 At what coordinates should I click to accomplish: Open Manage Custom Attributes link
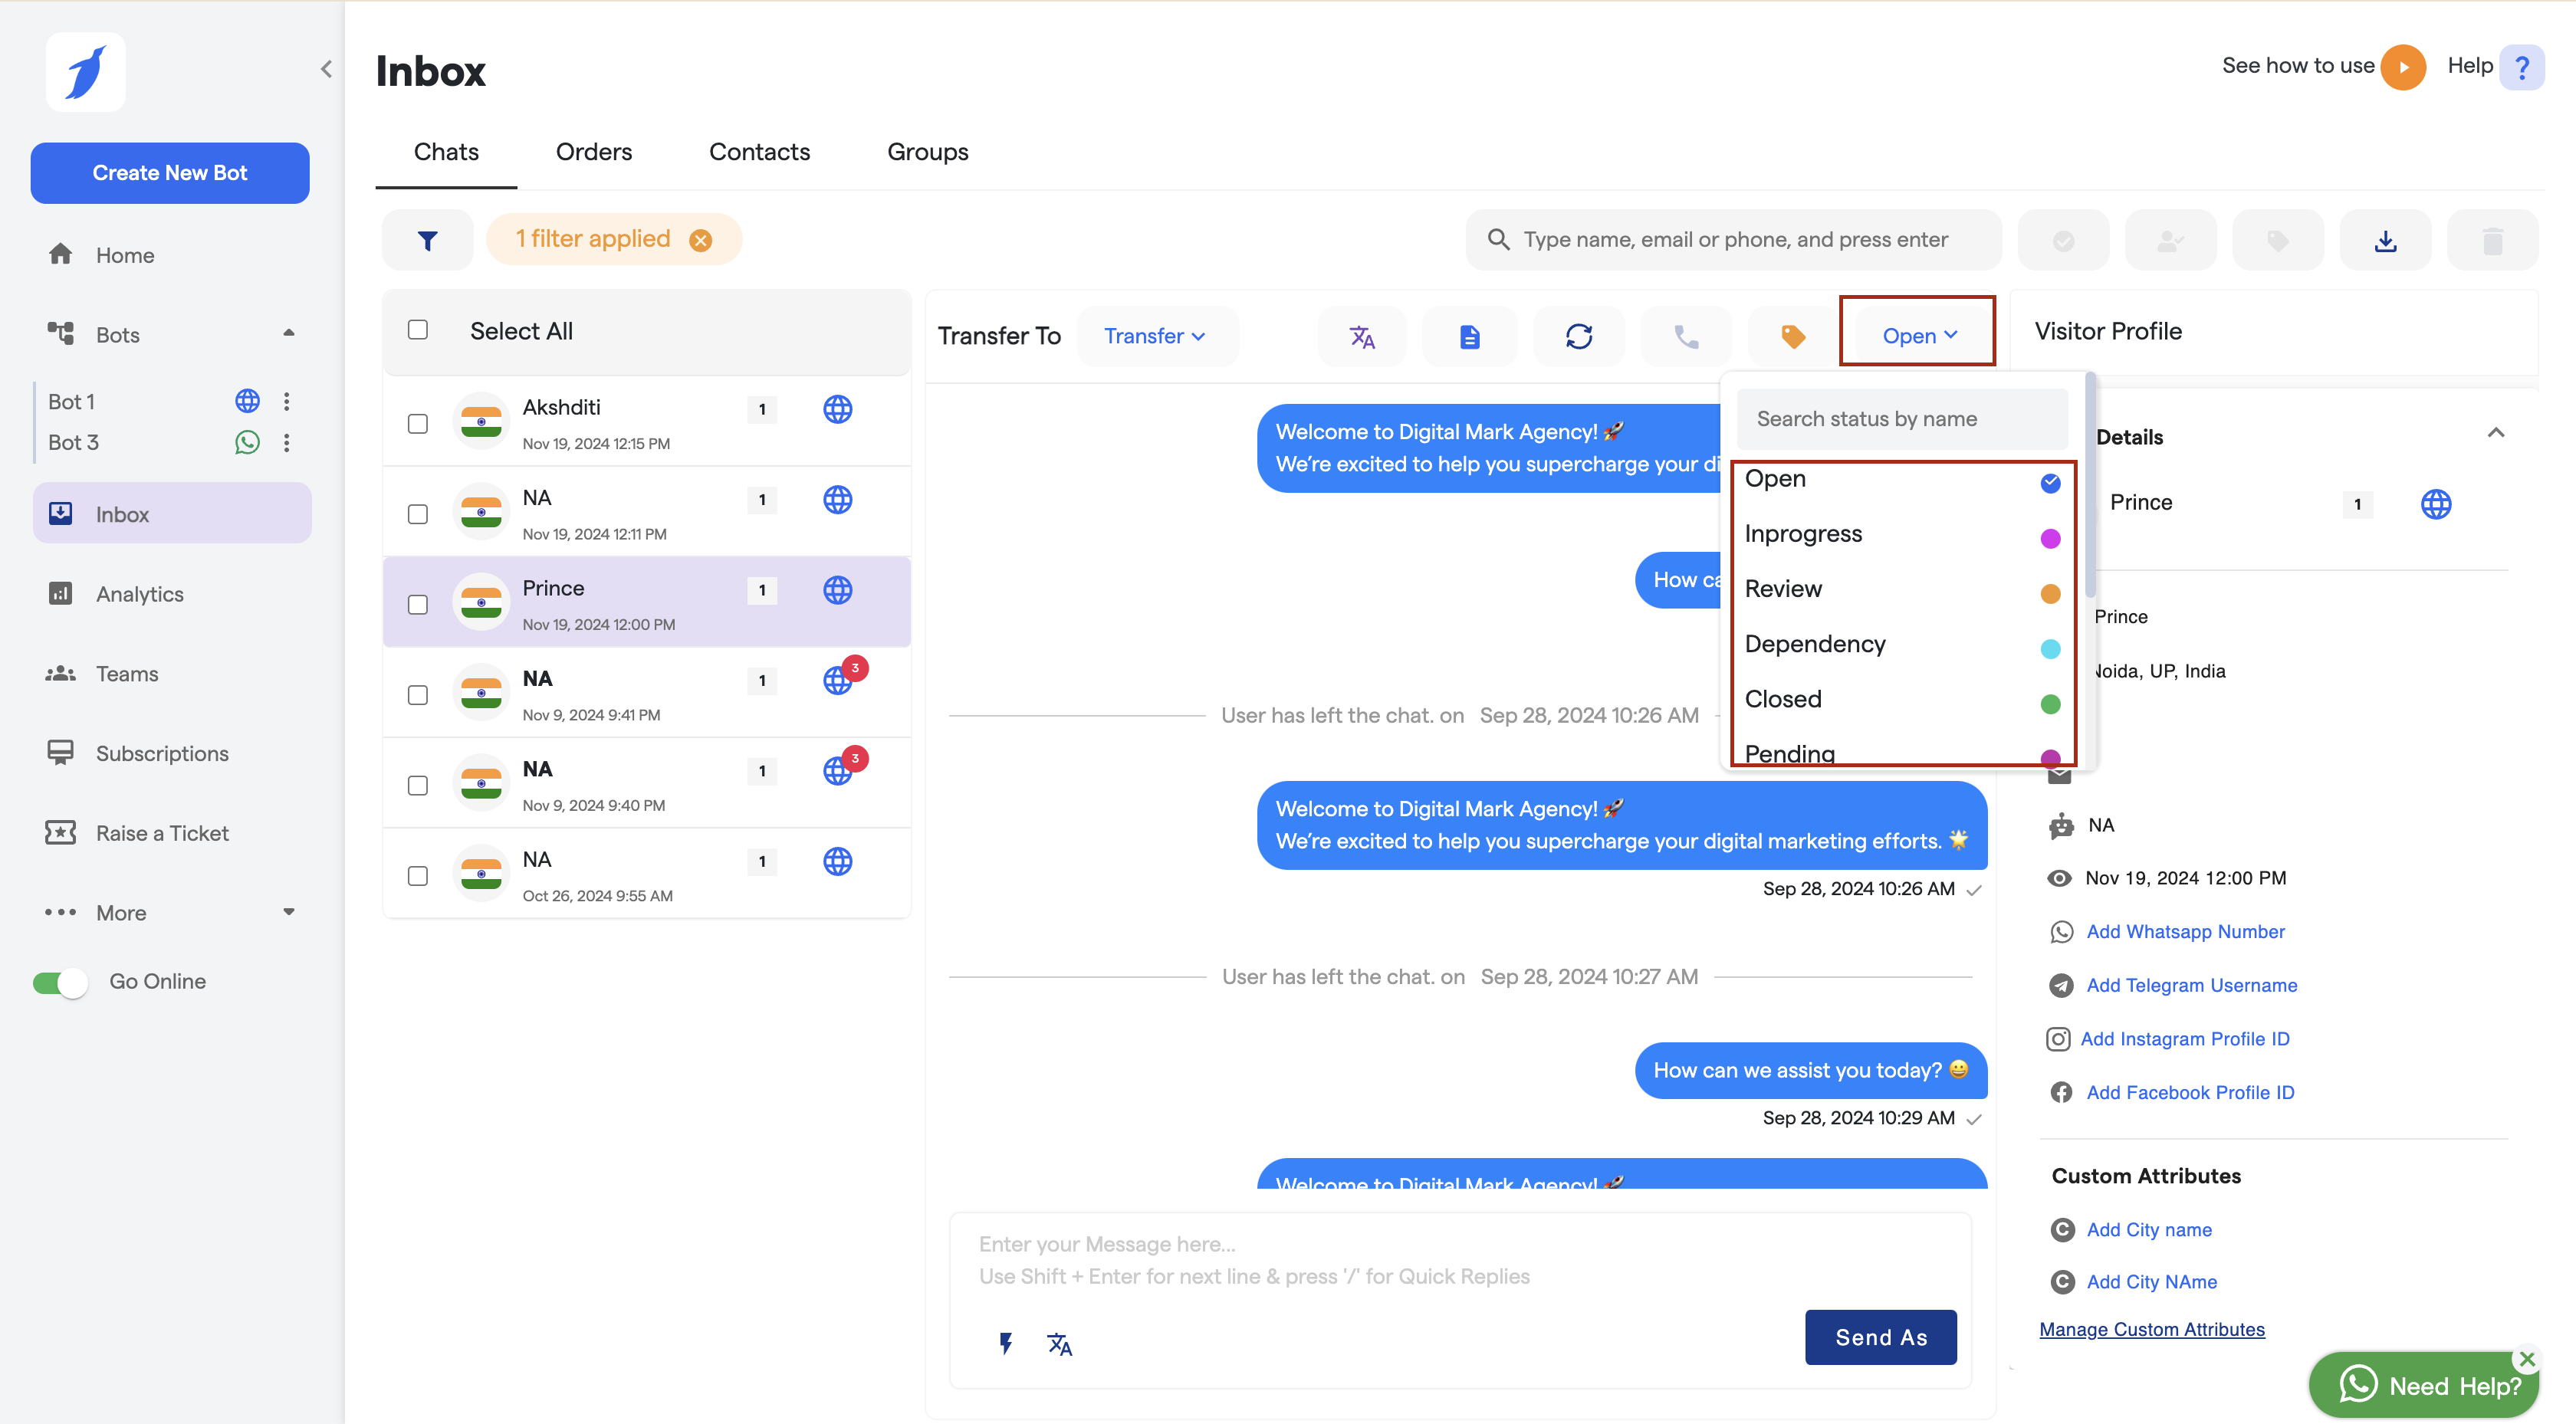pos(2151,1329)
